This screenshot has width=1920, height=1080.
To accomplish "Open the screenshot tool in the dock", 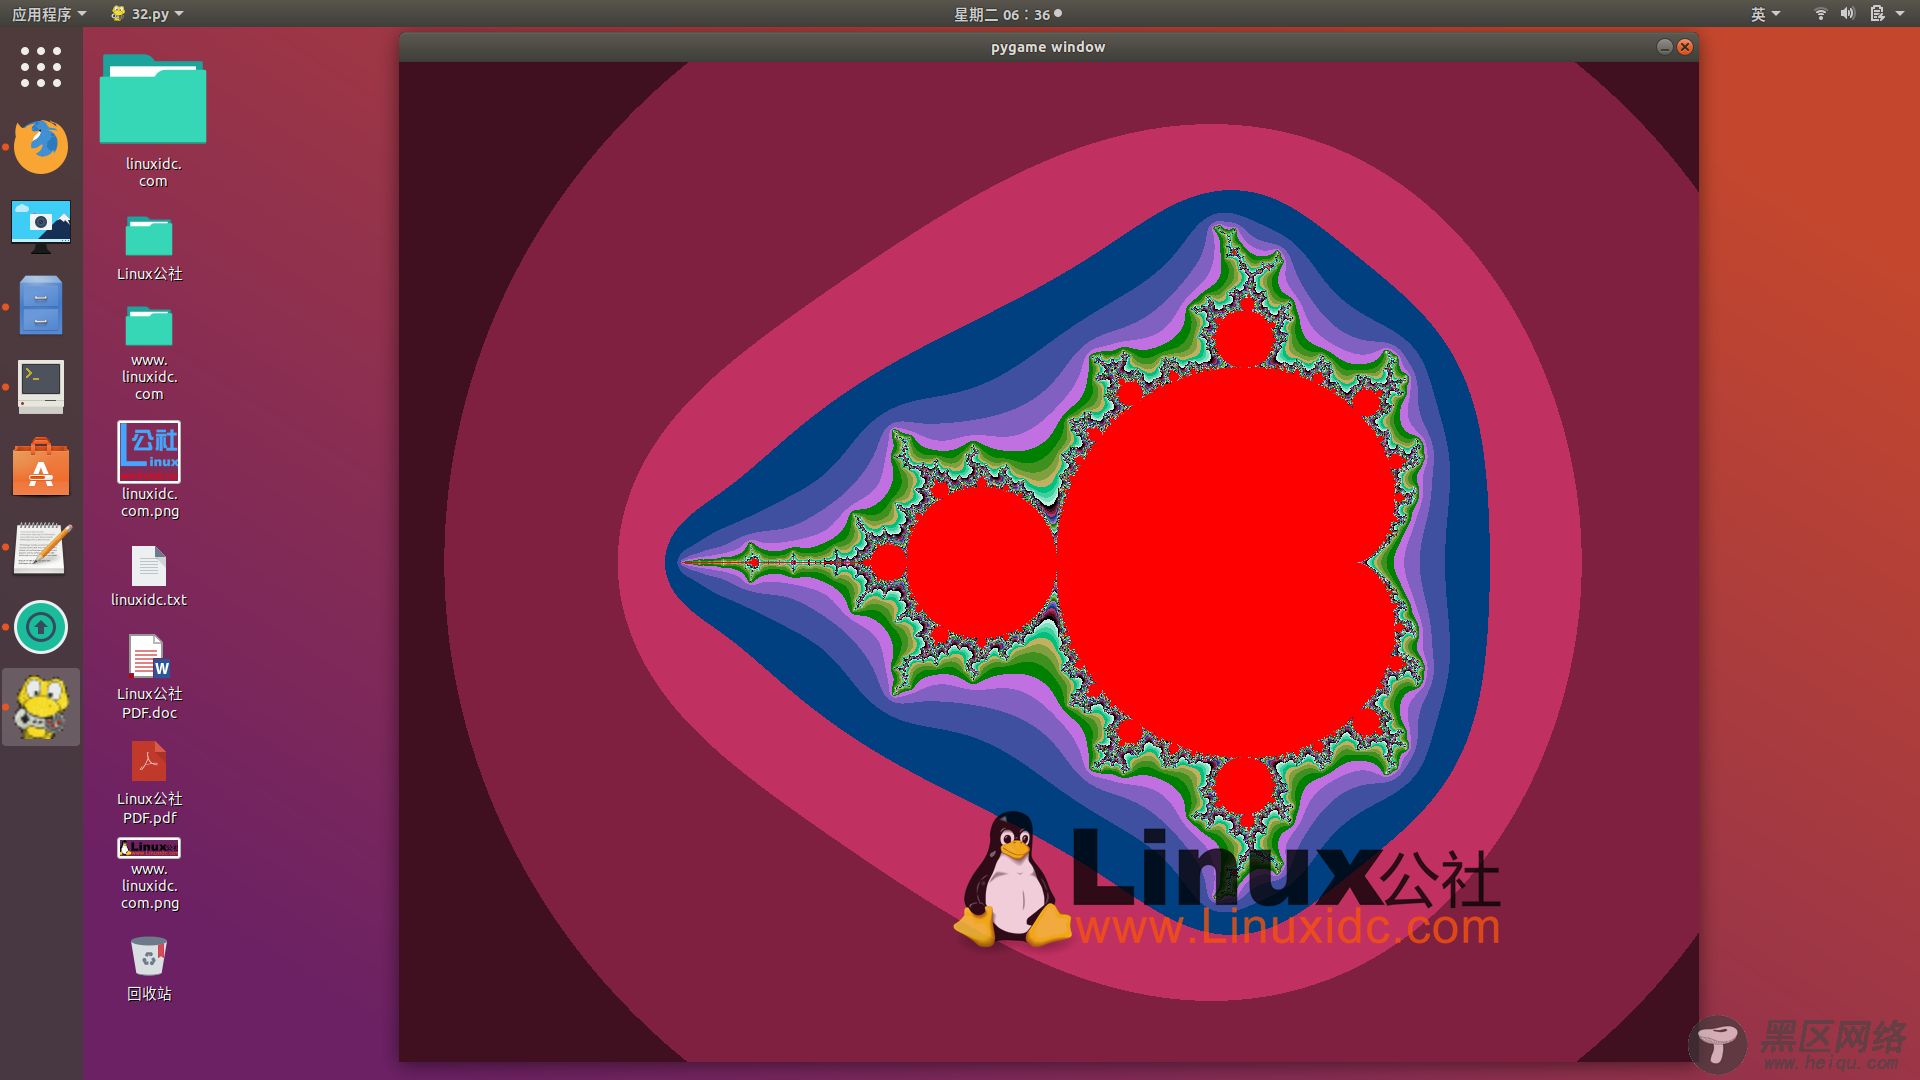I will [x=41, y=226].
